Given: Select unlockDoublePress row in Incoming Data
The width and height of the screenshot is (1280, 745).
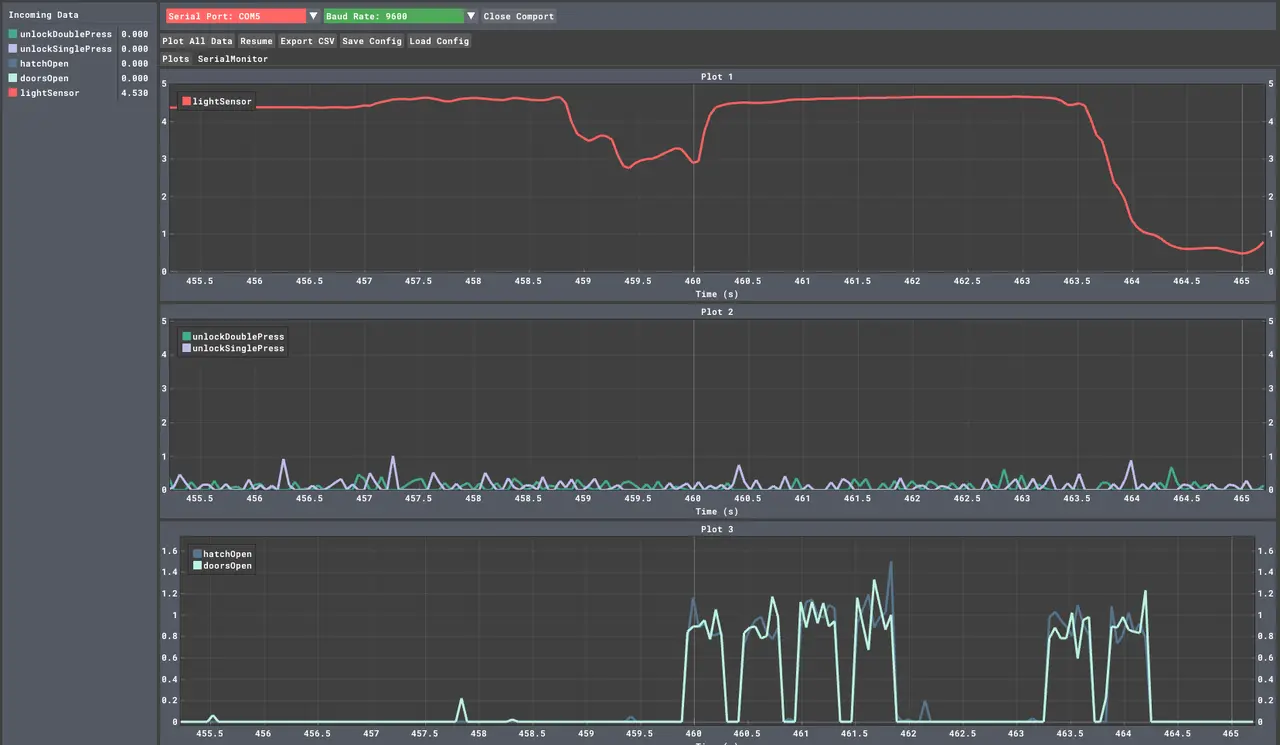Looking at the screenshot, I should (79, 34).
